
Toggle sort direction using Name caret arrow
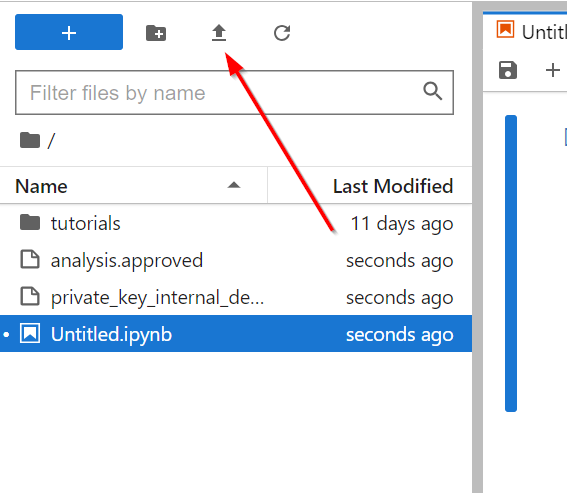[234, 185]
